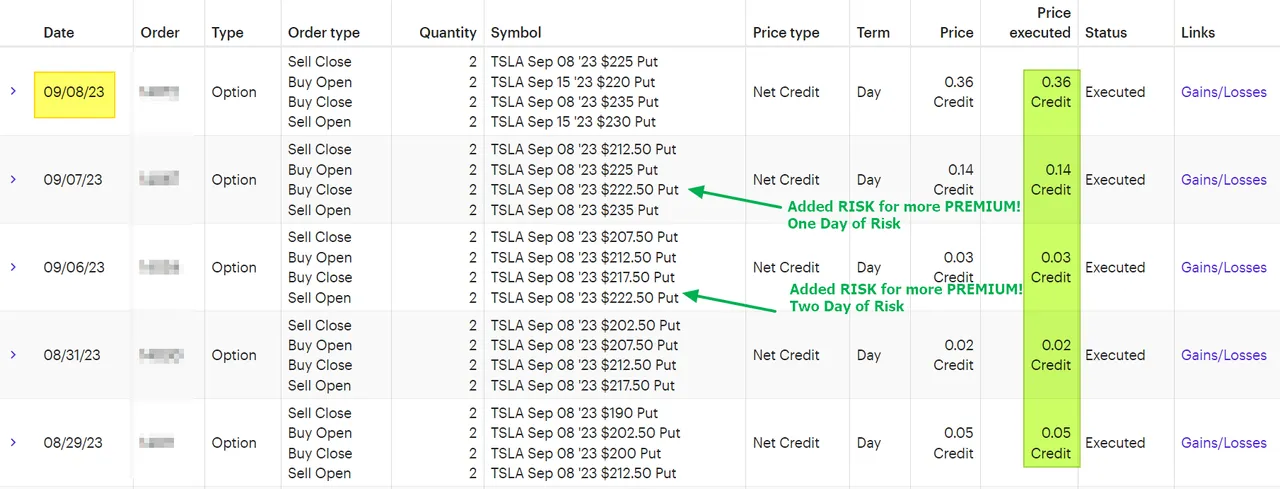Image resolution: width=1280 pixels, height=489 pixels.
Task: Open Gains/Losses link for 09/08/23 order
Action: point(1224,92)
